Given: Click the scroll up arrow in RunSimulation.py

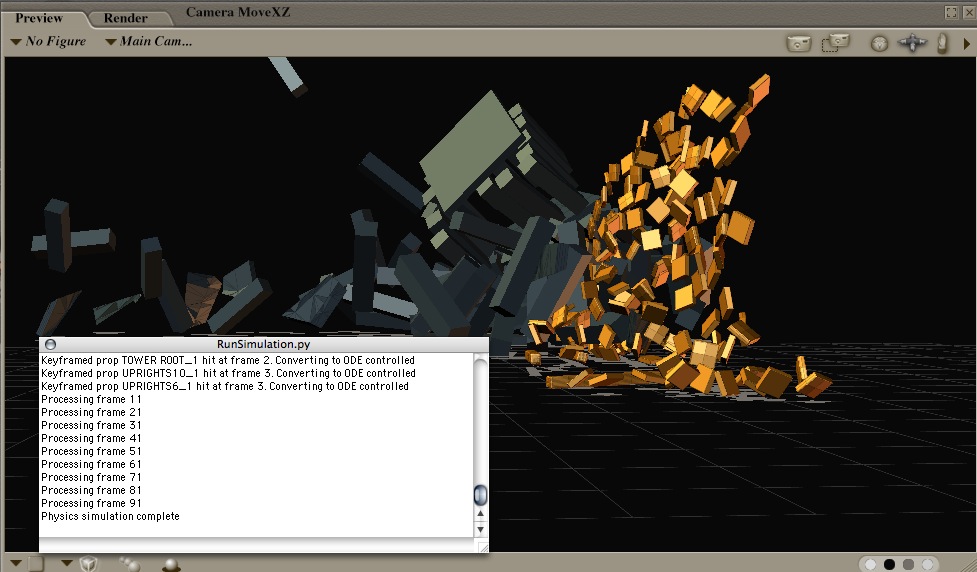Looking at the screenshot, I should pos(480,514).
